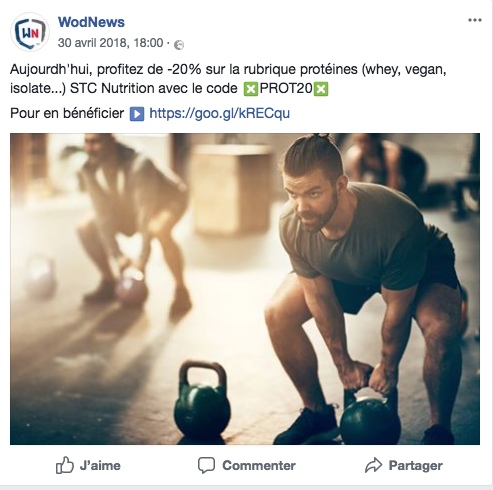Click the globe public-privacy icon
This screenshot has width=493, height=490.
179,44
